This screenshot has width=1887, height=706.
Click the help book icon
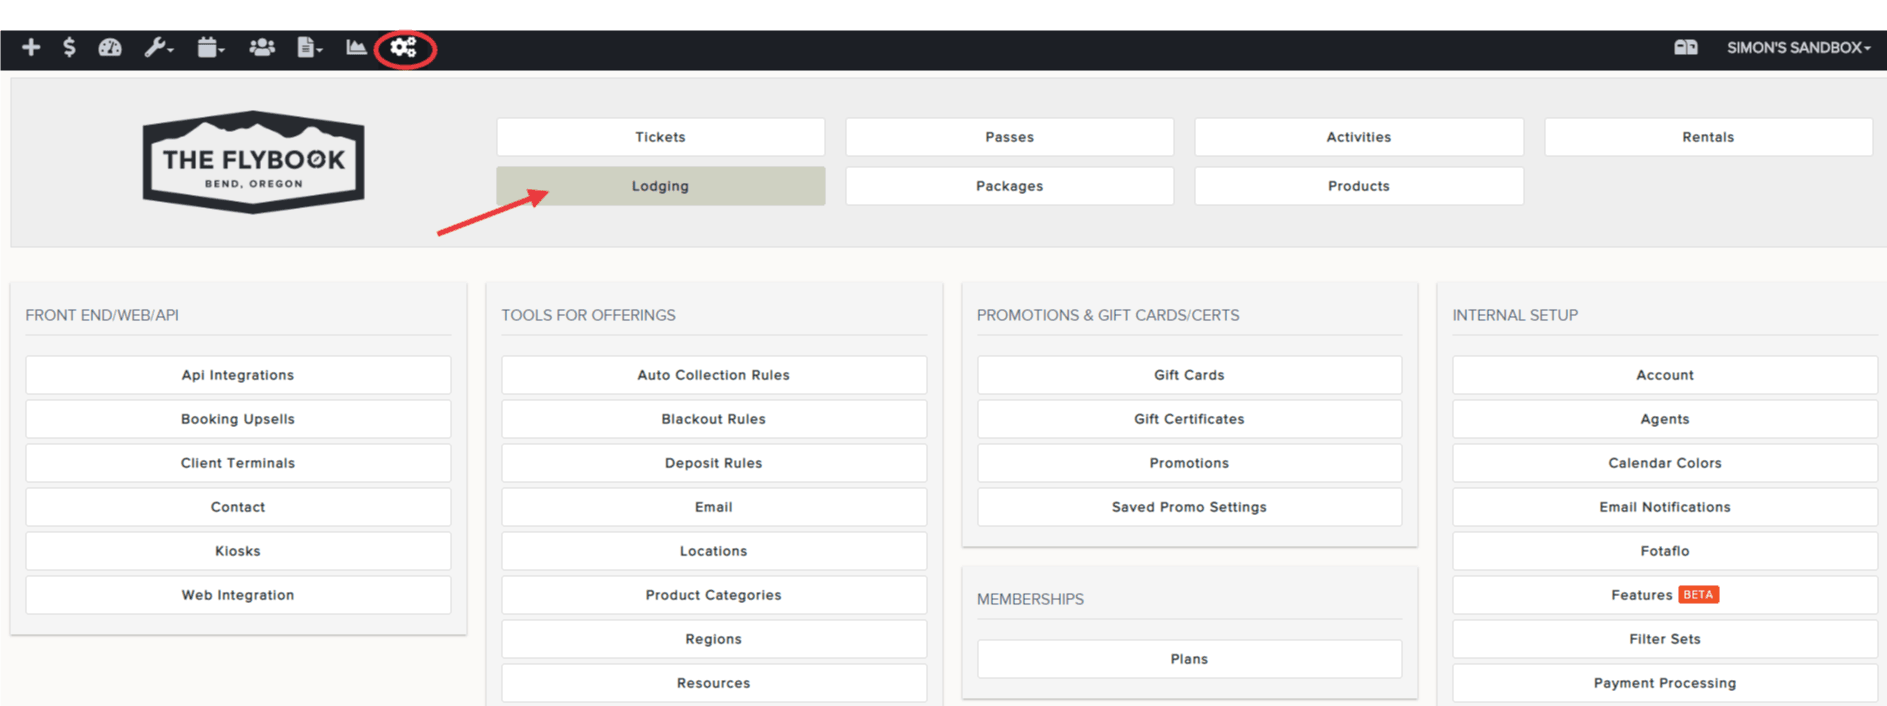click(x=1686, y=47)
